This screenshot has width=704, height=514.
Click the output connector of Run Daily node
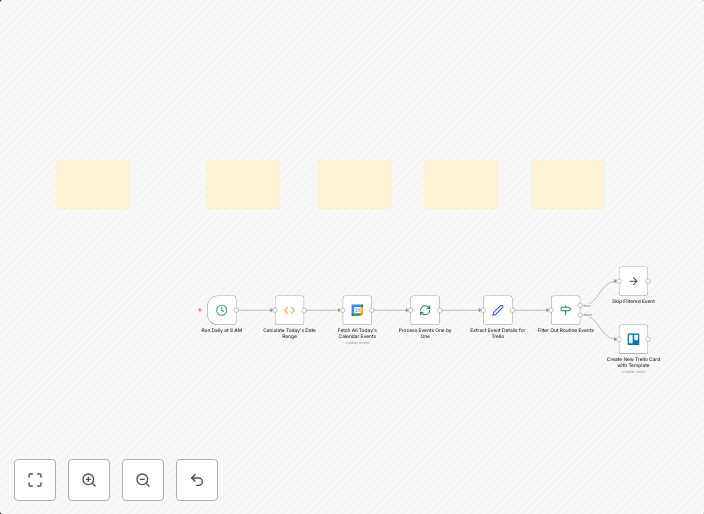(x=237, y=310)
